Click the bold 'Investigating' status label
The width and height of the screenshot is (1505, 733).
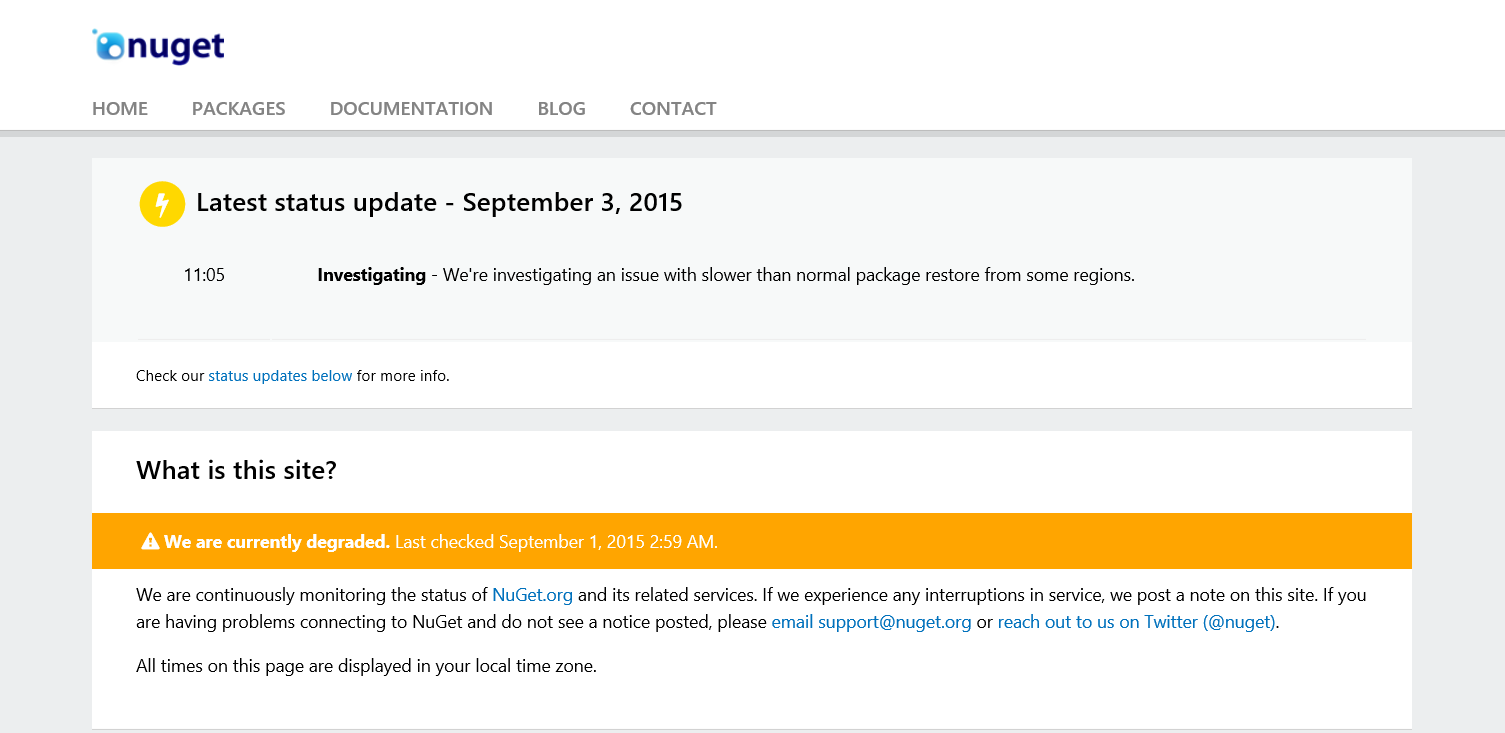pos(371,275)
